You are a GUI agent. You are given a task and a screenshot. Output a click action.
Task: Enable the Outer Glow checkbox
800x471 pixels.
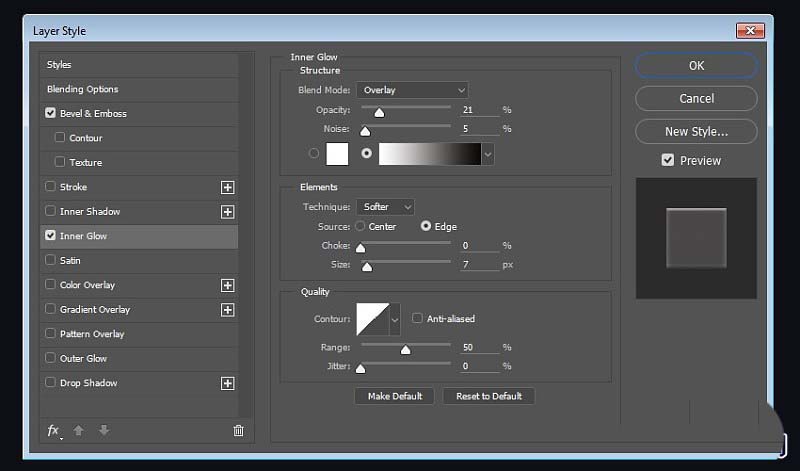point(50,358)
